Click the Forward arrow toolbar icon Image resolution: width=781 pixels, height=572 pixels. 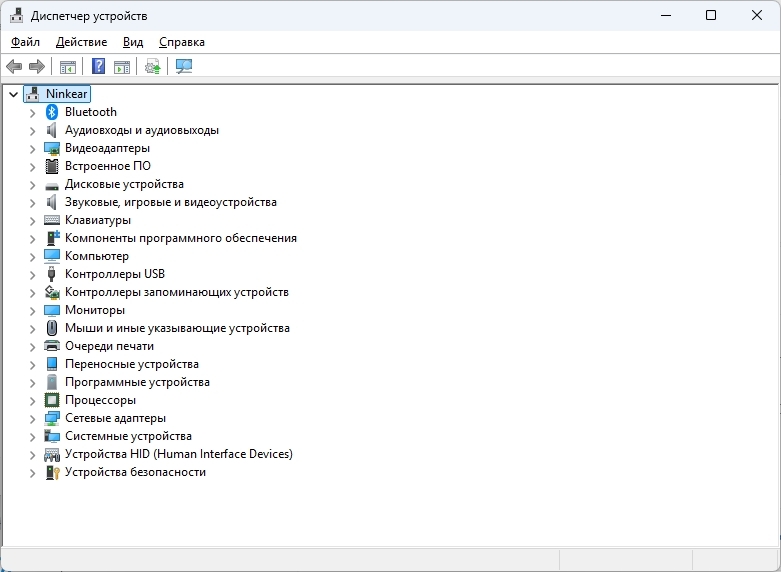click(37, 66)
